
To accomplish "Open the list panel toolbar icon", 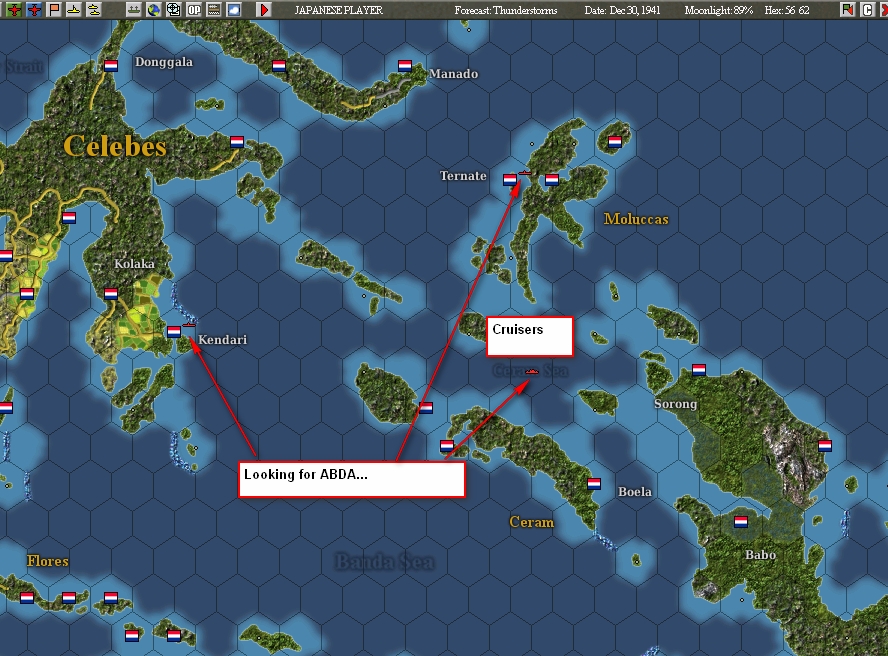I will [214, 10].
